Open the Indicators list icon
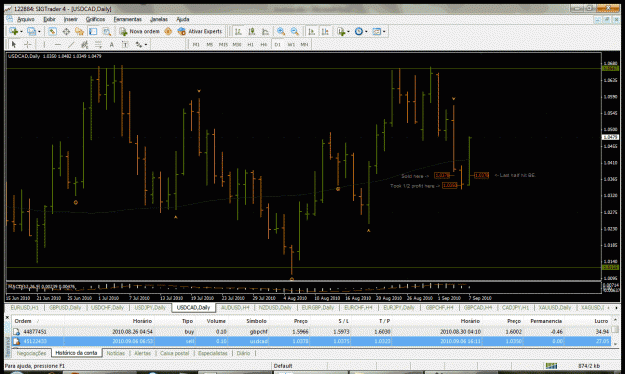The height and width of the screenshot is (374, 625). (x=340, y=31)
